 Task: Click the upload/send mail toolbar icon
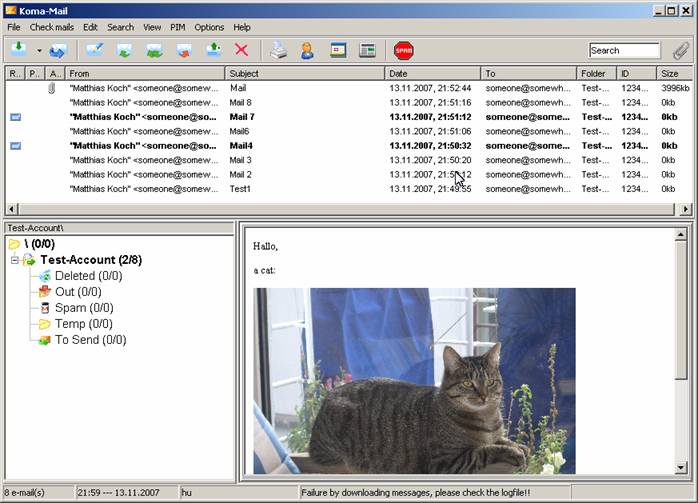point(214,49)
